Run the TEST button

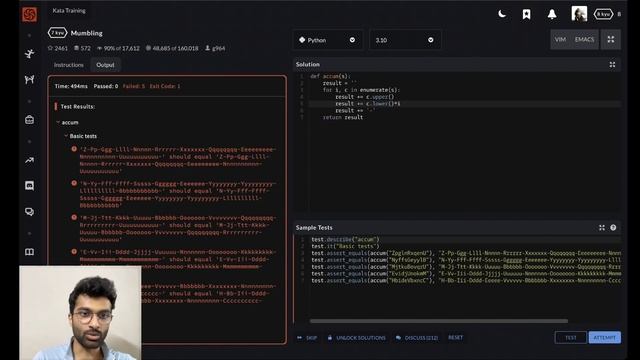(571, 338)
